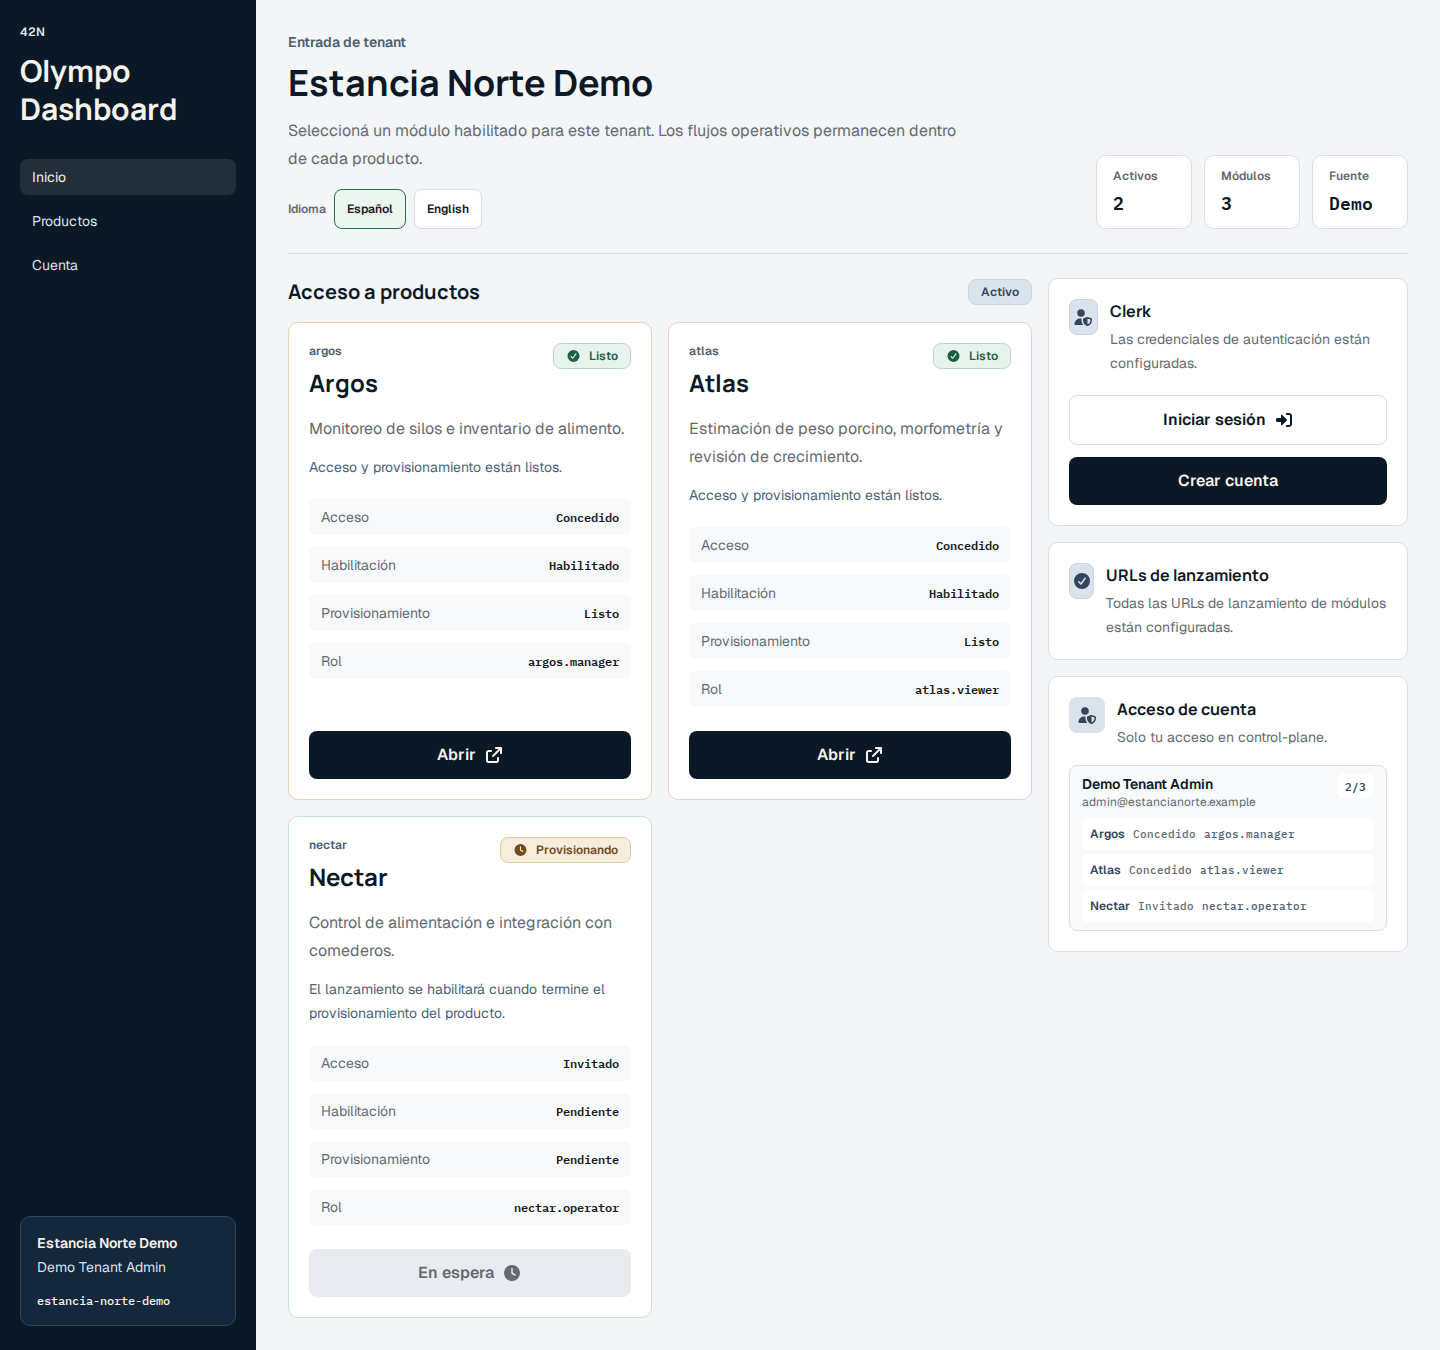Image resolution: width=1440 pixels, height=1350 pixels.
Task: Click the Argos card heading
Action: tap(343, 384)
